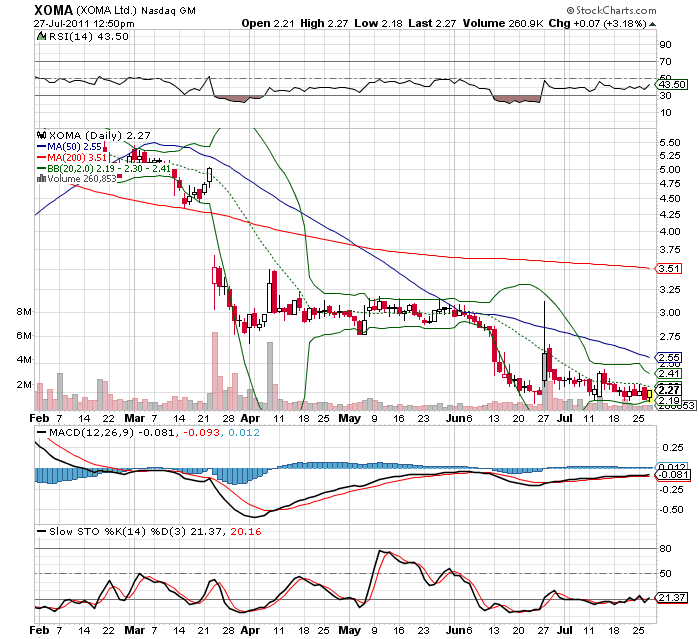Click the Chg +0.07 (+3.18%) value
The width and height of the screenshot is (700, 639).
(597, 23)
